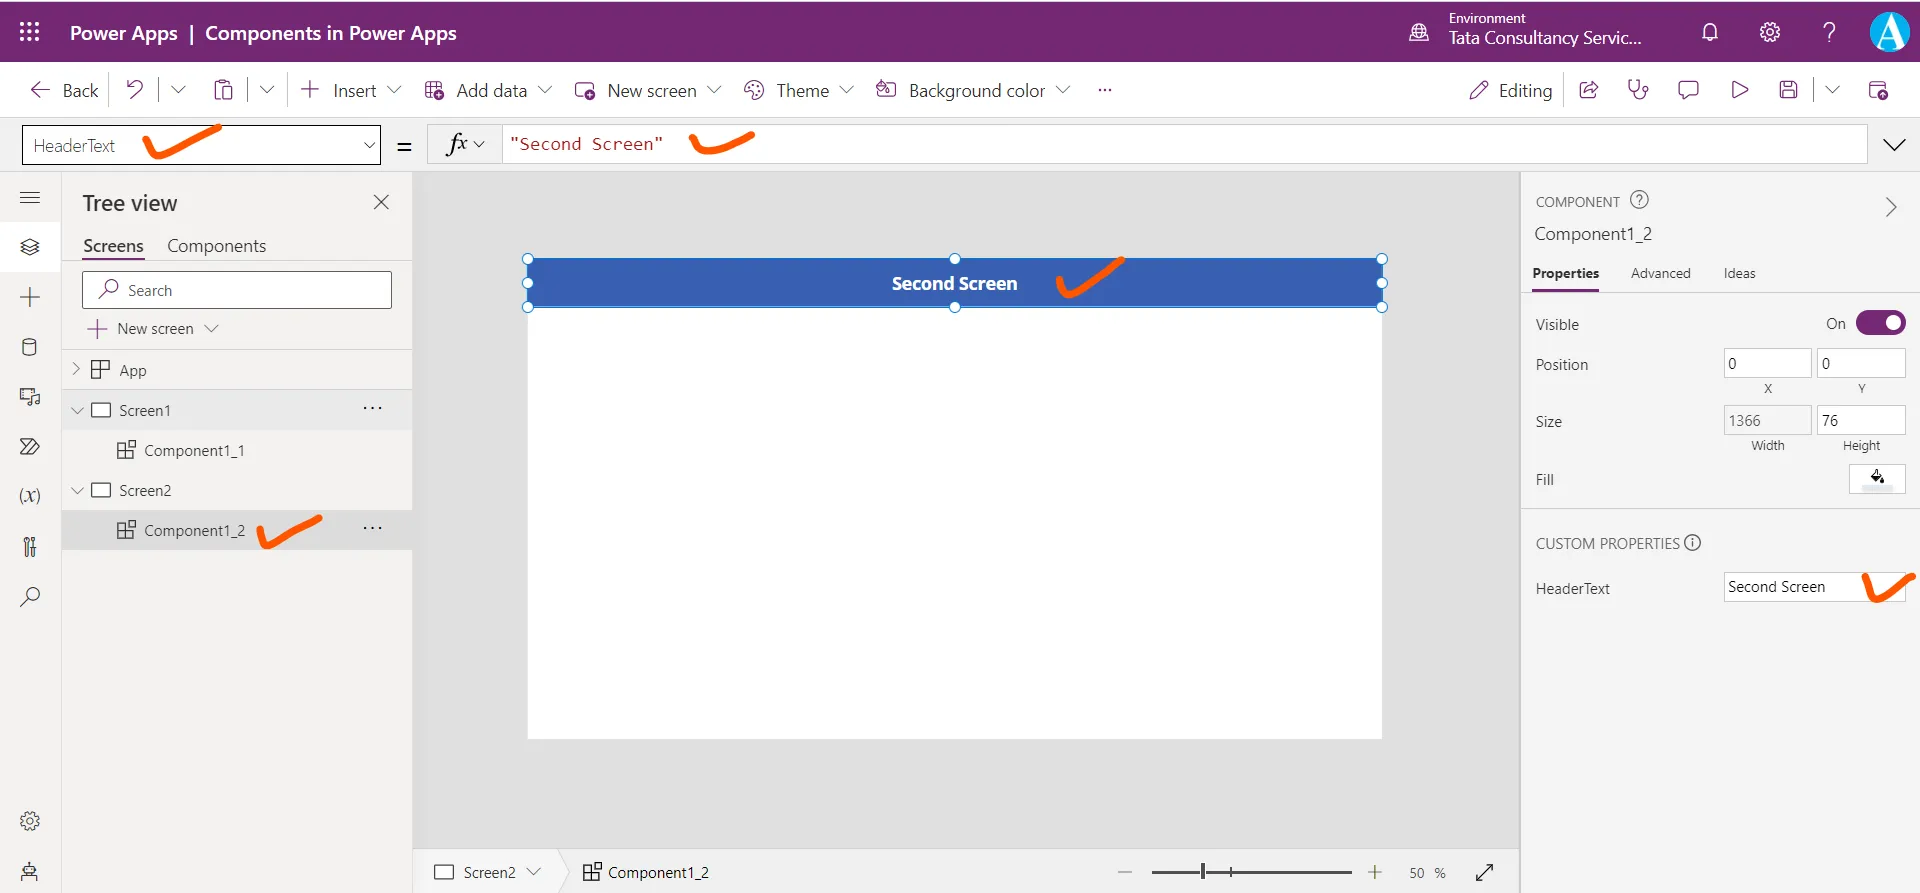
Task: Open the Undo dropdown arrow
Action: click(x=178, y=90)
